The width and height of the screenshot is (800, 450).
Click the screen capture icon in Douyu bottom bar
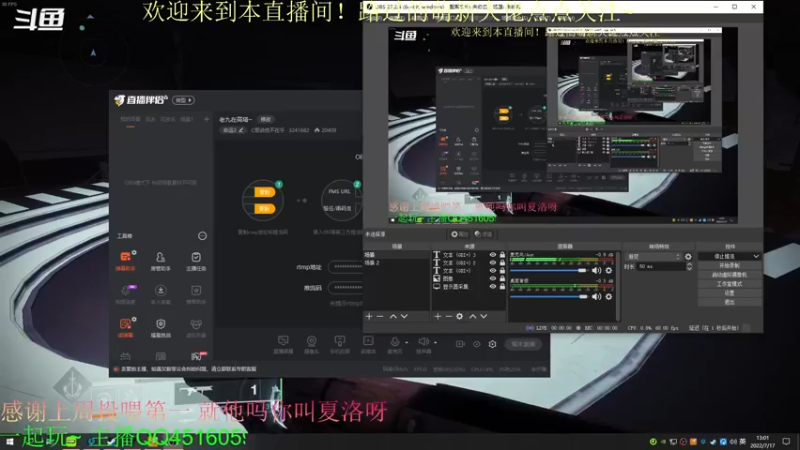click(x=283, y=341)
